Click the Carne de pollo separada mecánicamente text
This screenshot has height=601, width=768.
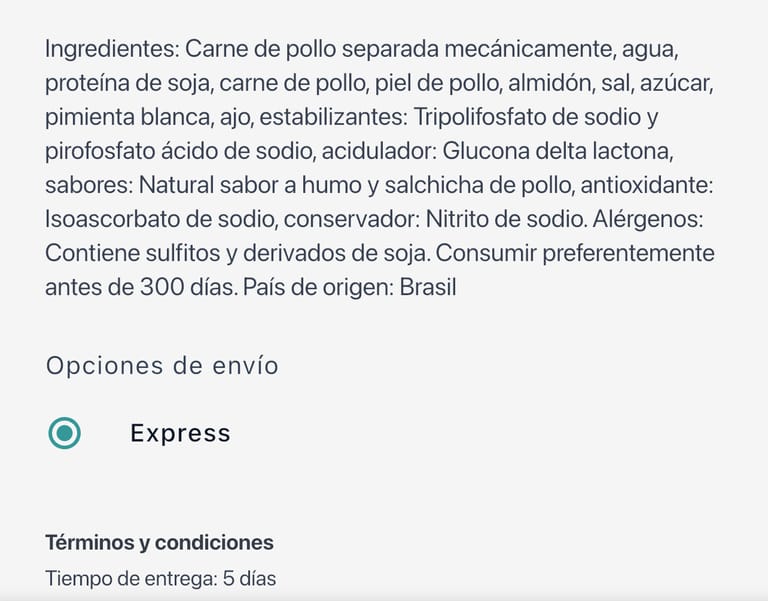point(400,49)
